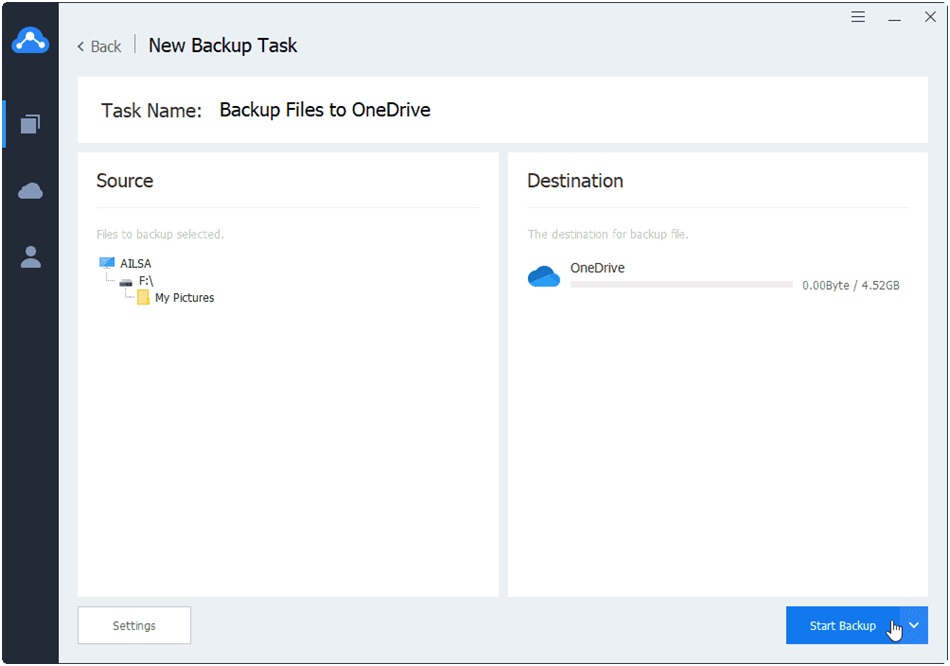The image size is (950, 666).
Task: Select the My Pictures source folder
Action: click(185, 297)
